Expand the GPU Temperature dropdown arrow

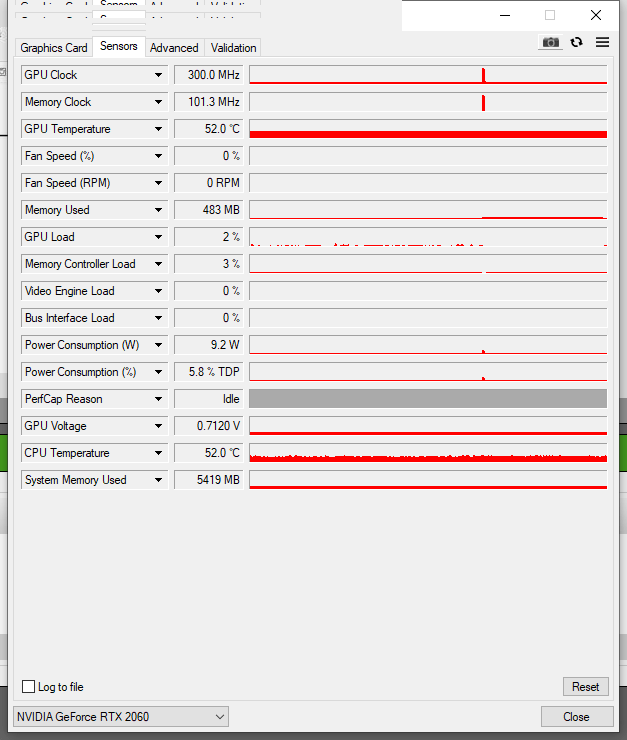click(x=158, y=129)
